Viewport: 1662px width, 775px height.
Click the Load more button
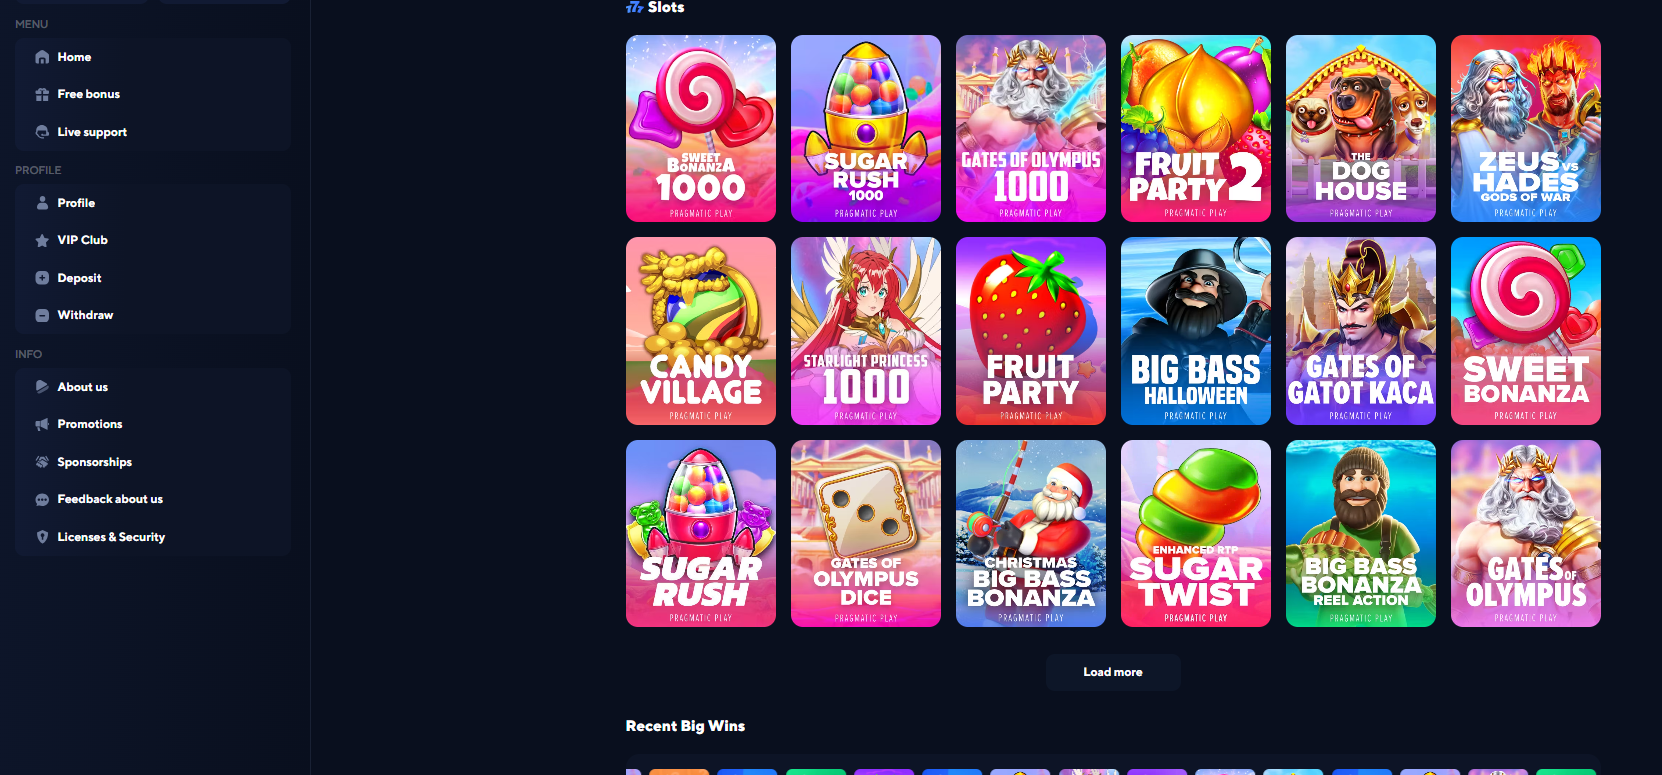(1113, 672)
